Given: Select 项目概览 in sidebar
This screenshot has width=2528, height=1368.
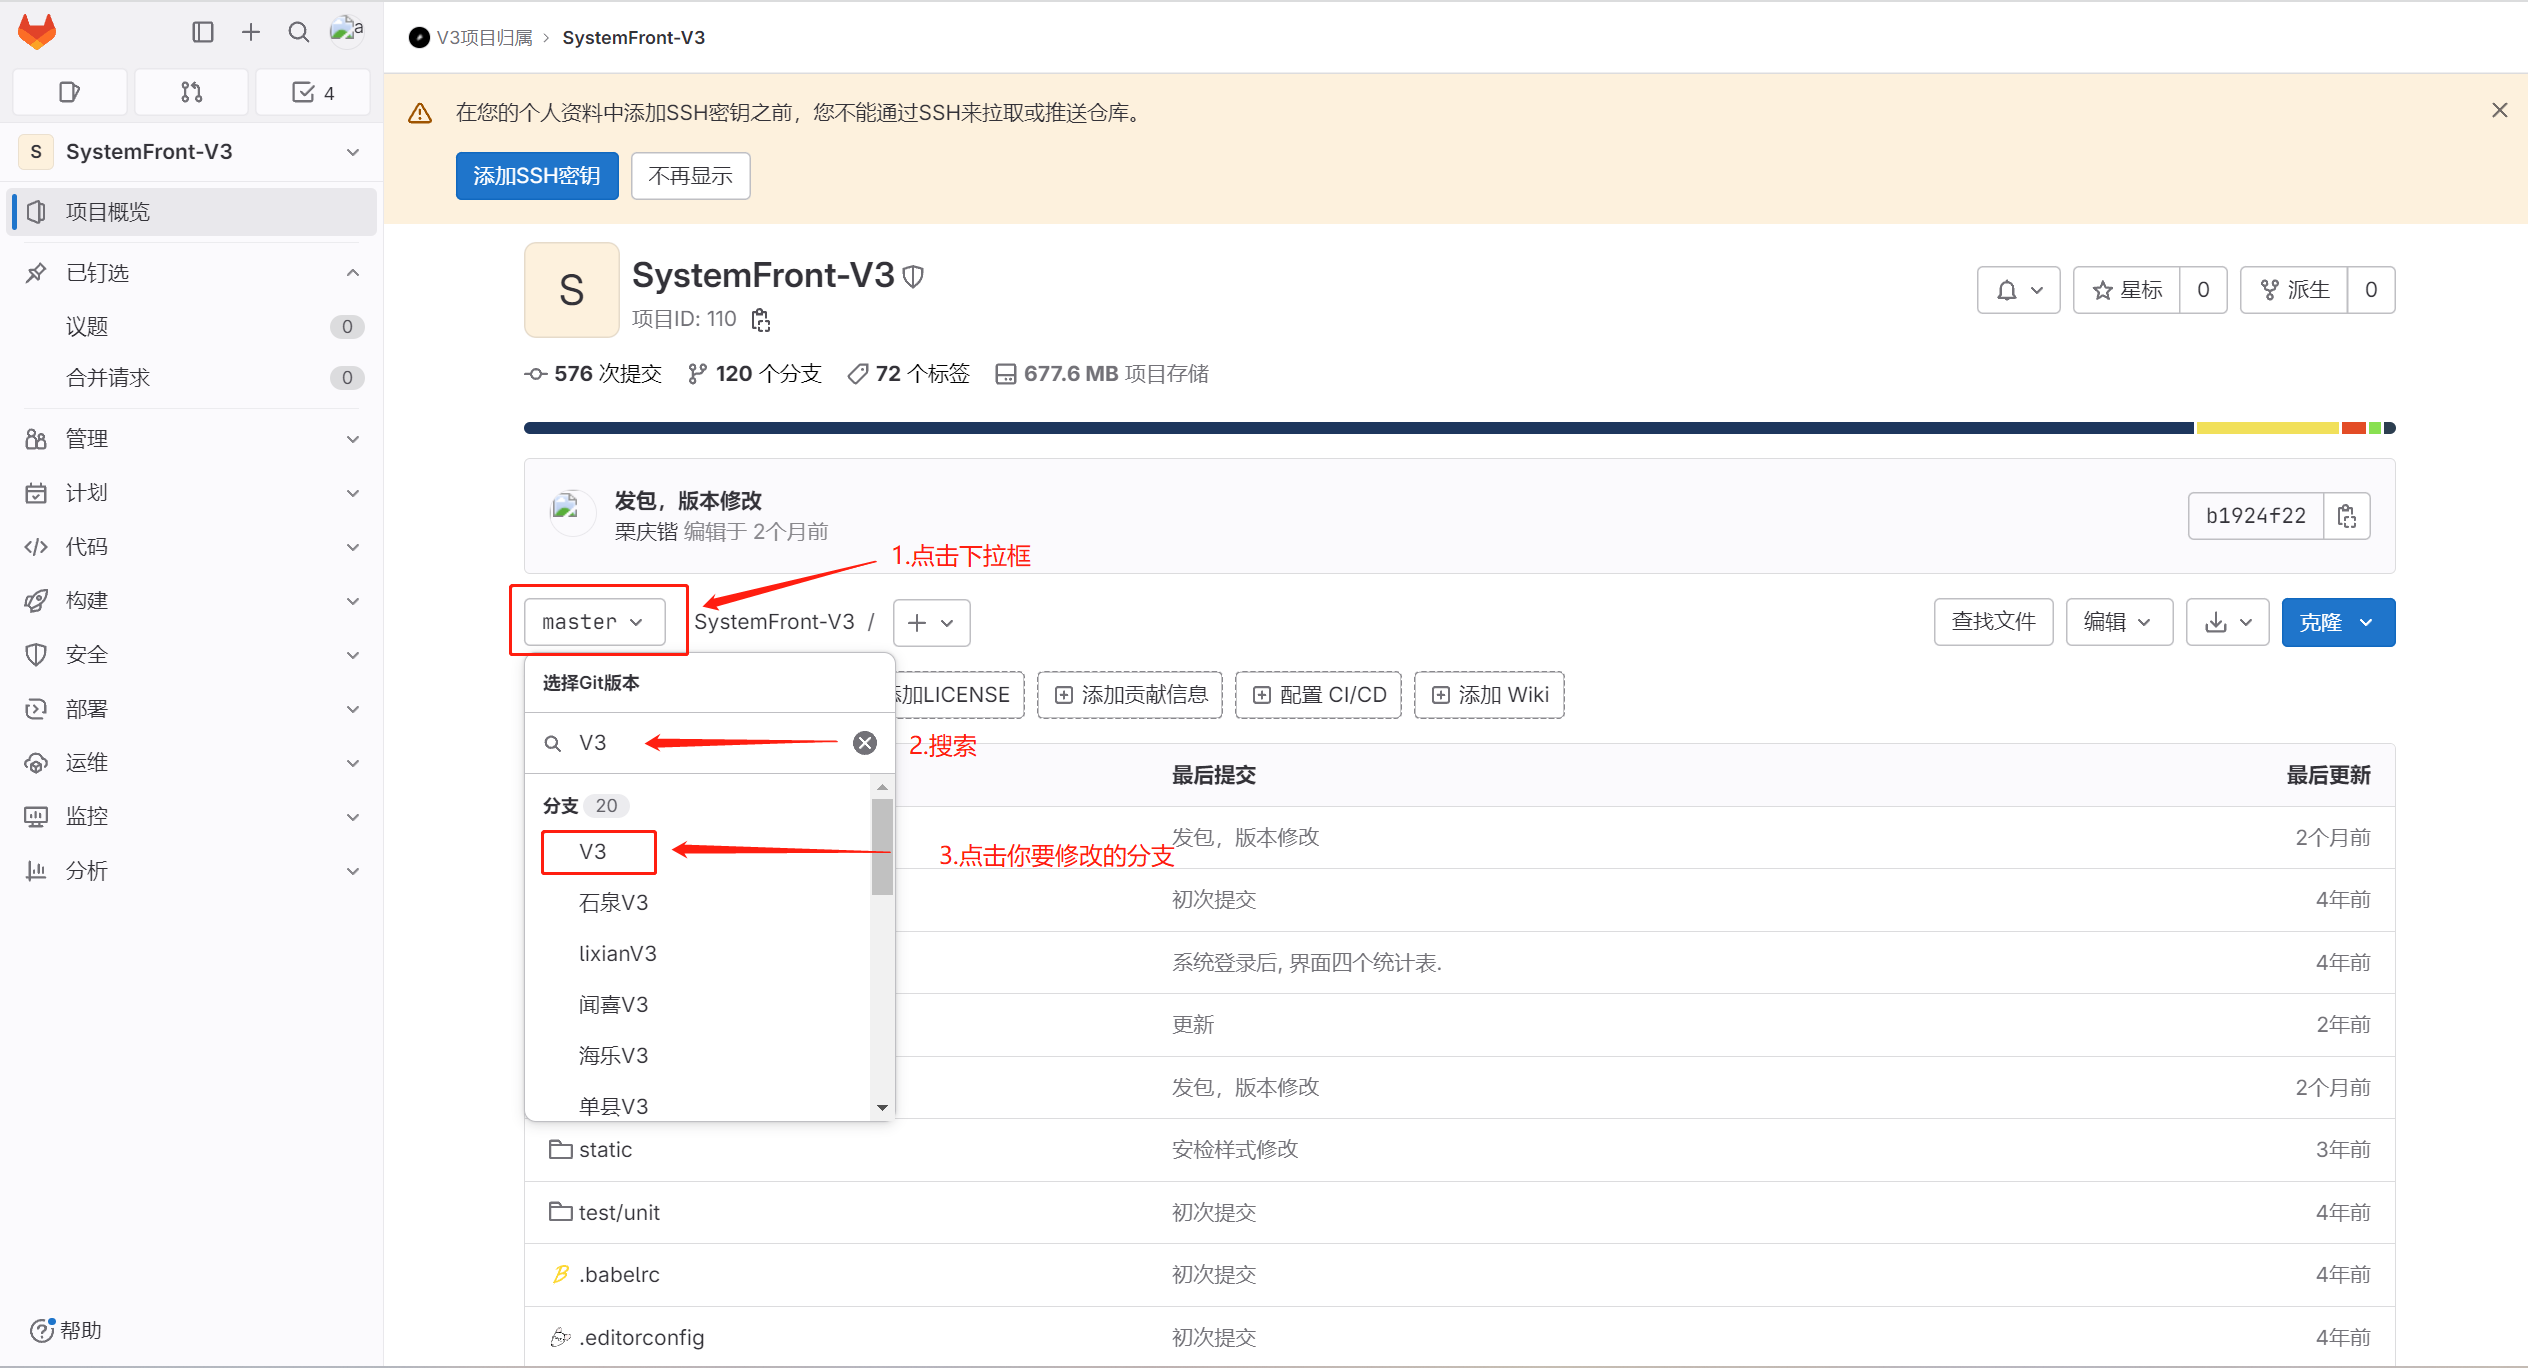Looking at the screenshot, I should (190, 212).
